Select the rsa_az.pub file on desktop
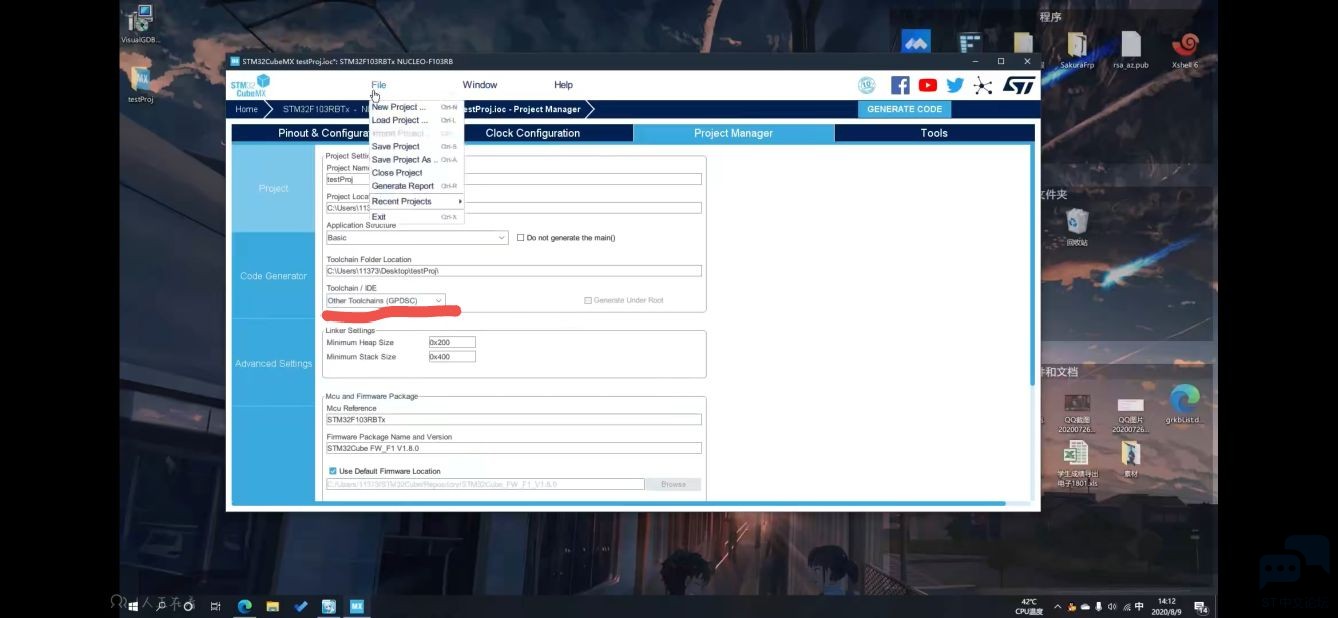Screen dimensions: 1338x618 1131,49
